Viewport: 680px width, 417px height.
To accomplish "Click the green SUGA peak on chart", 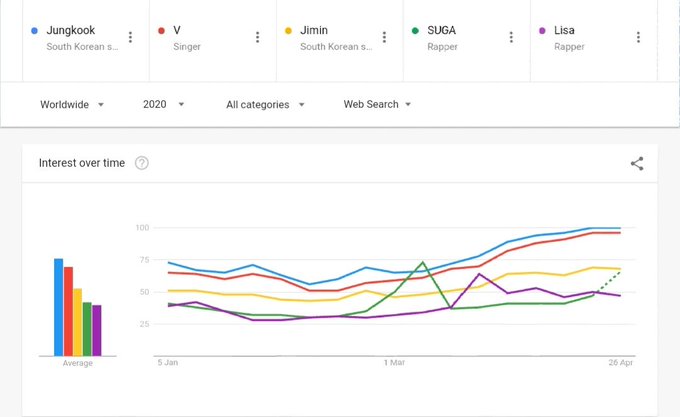I will (423, 263).
